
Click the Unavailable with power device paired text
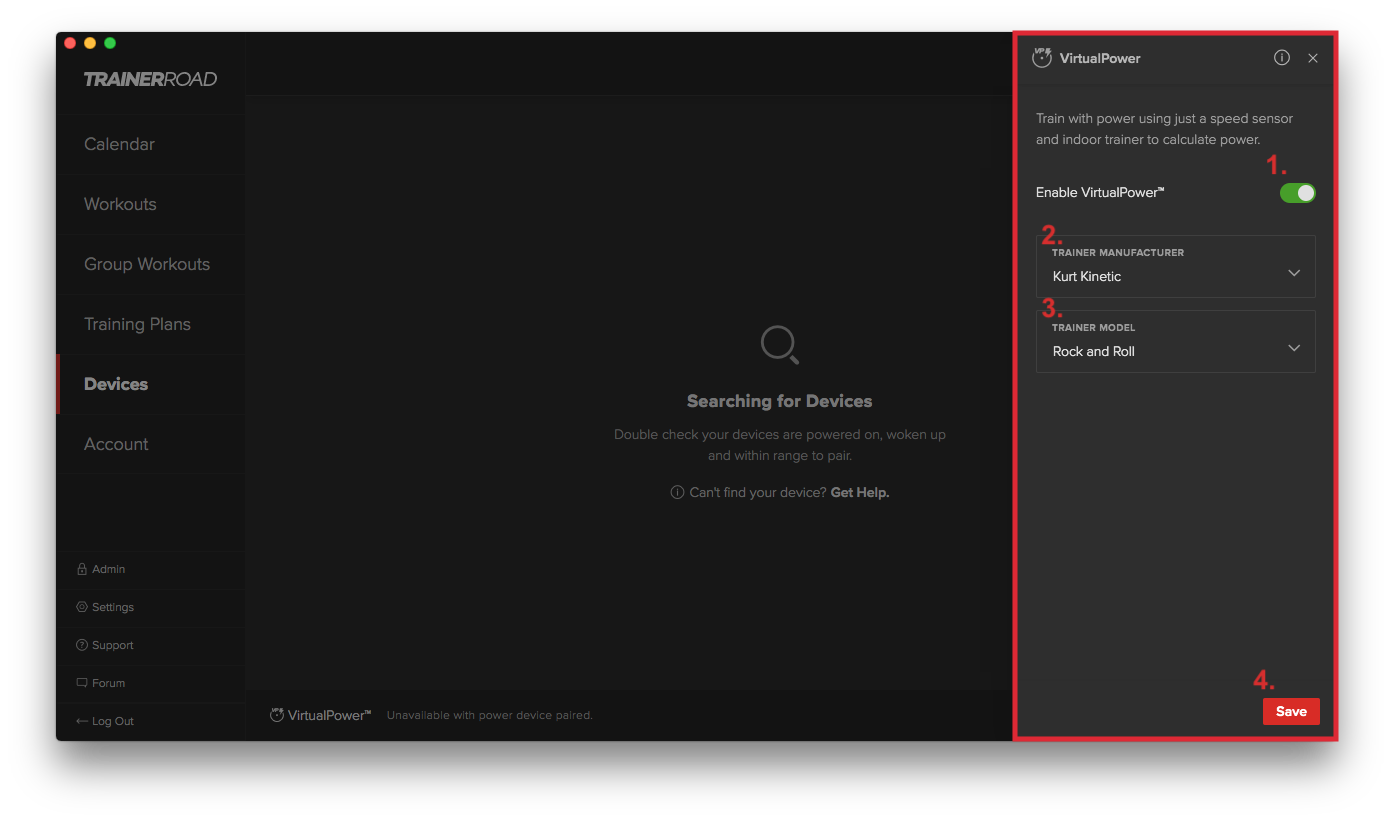[490, 715]
